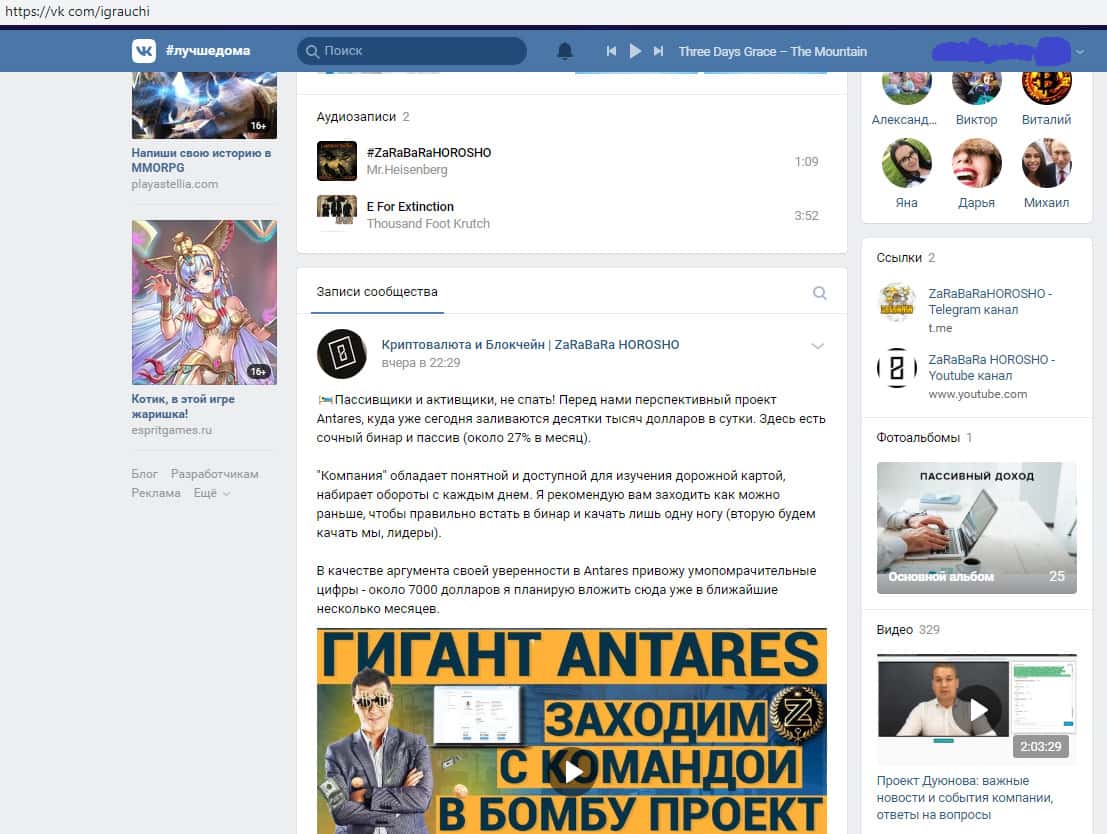Skip to next track in header player
Image resolution: width=1107 pixels, height=834 pixels.
658,51
